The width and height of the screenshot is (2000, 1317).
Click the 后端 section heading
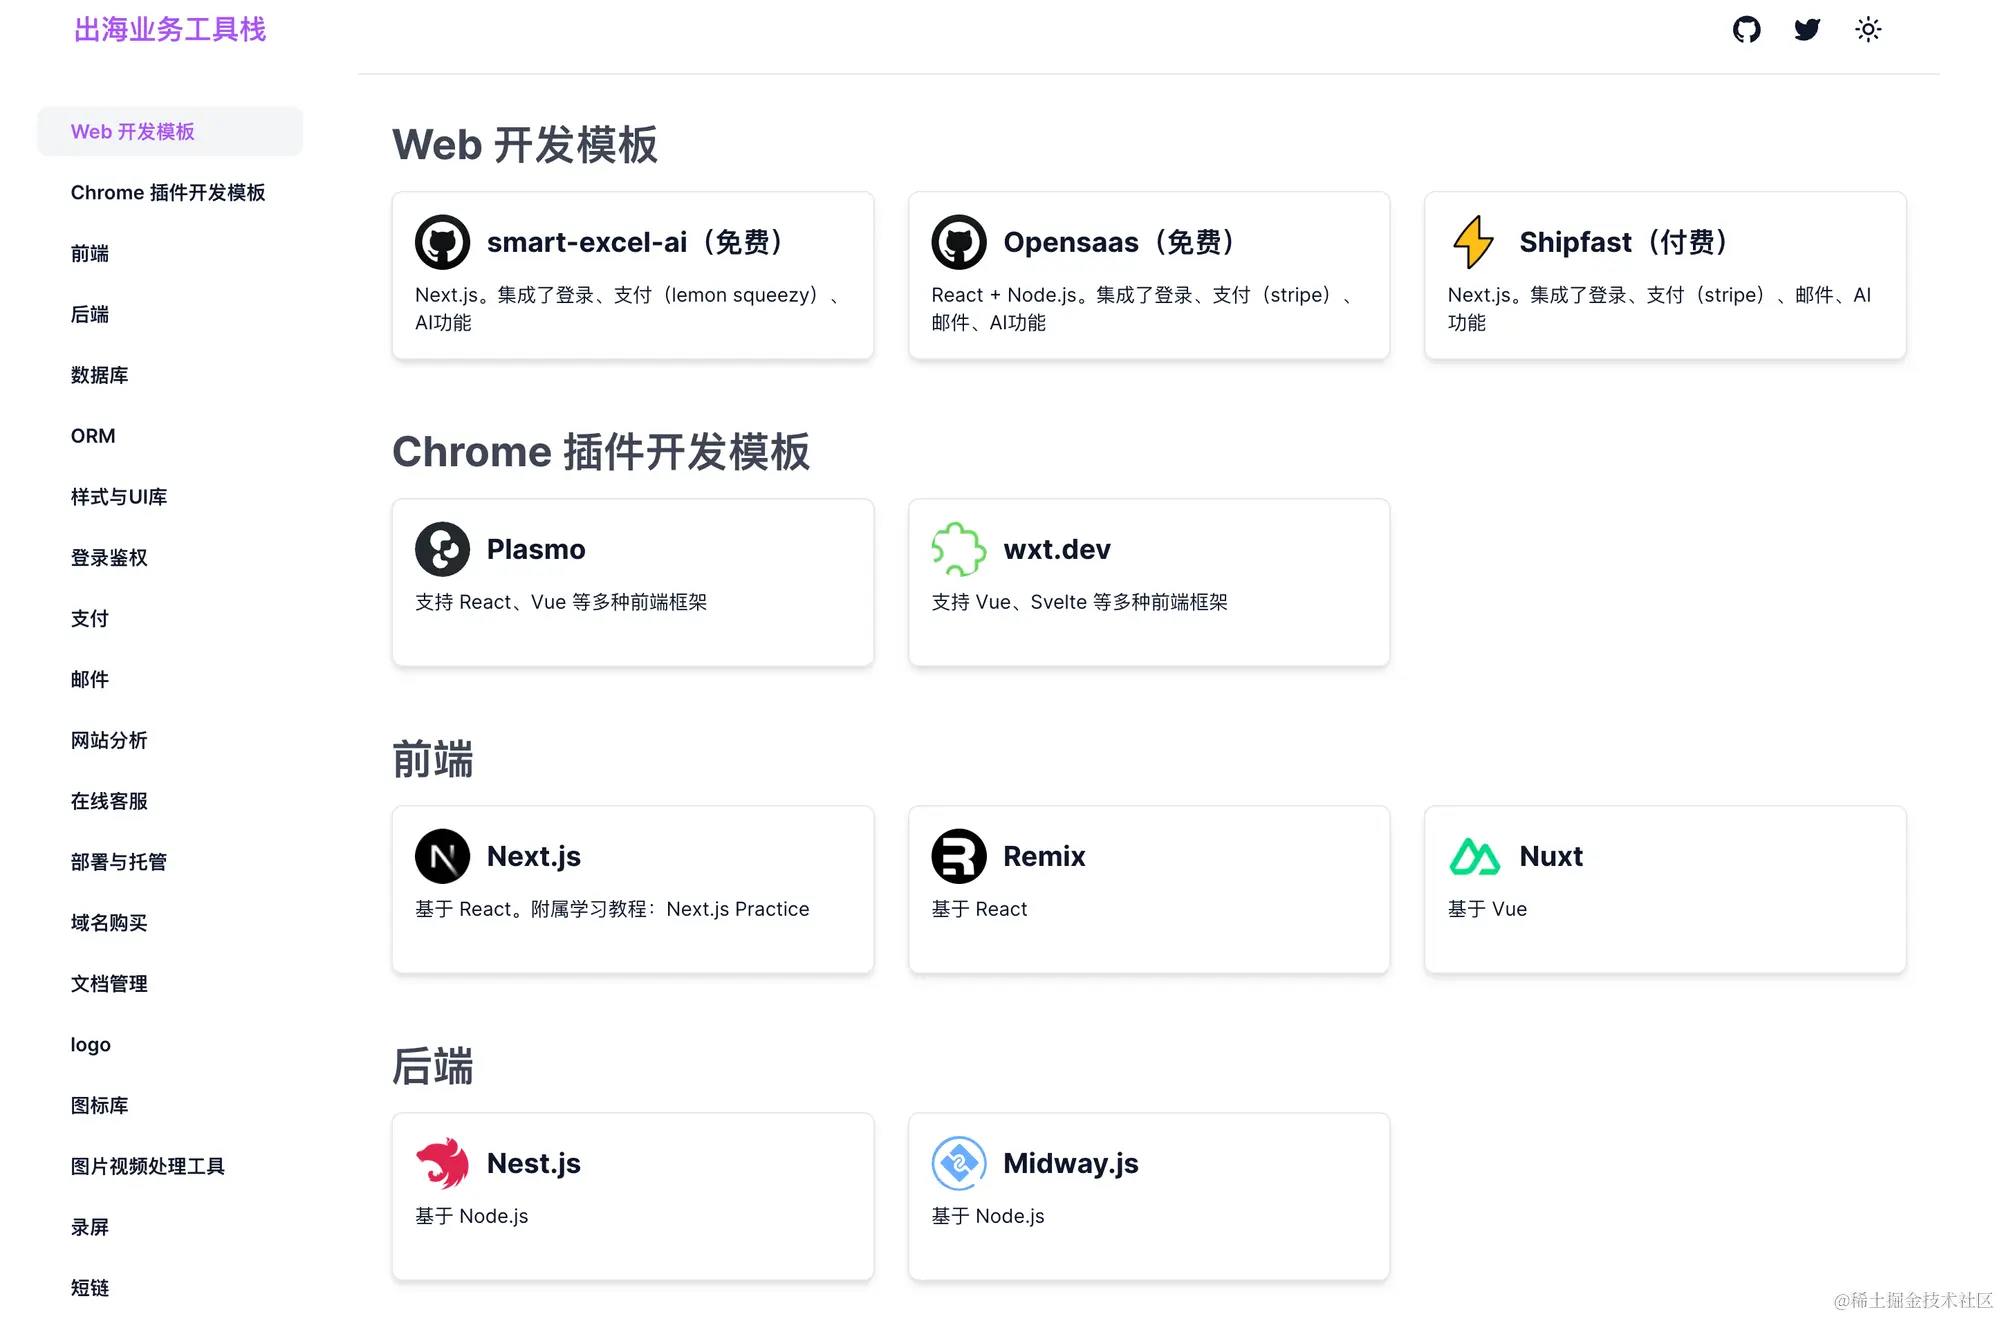tap(432, 1066)
